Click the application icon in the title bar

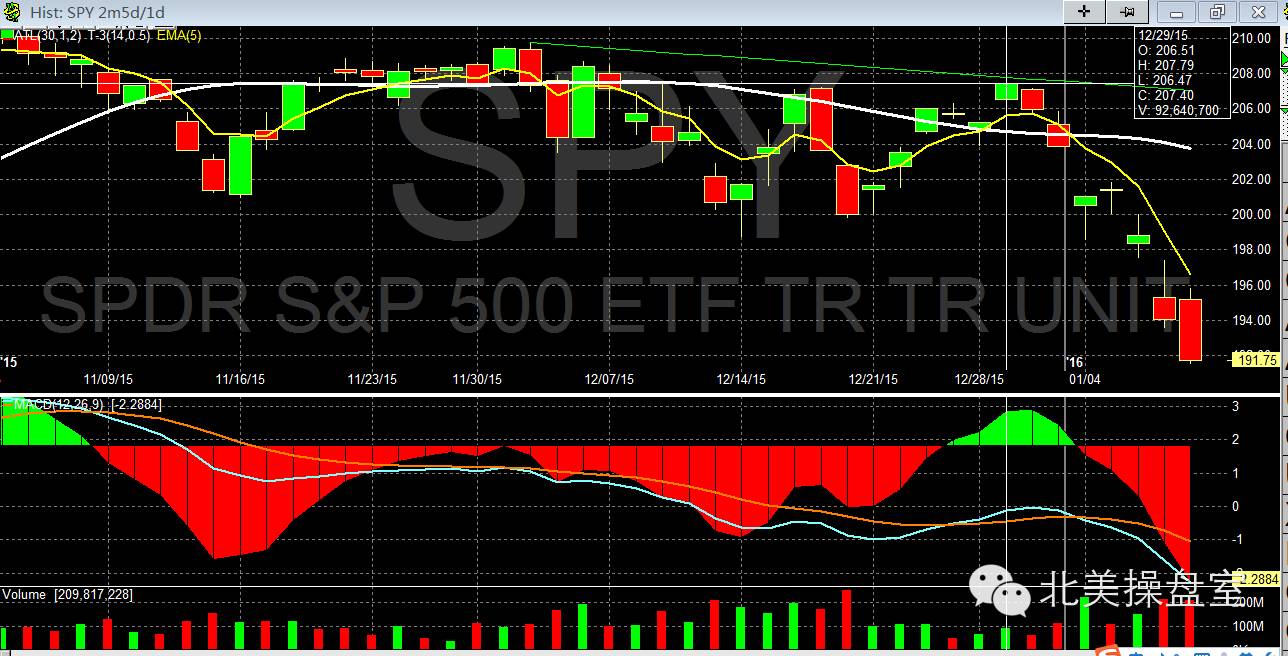11,12
